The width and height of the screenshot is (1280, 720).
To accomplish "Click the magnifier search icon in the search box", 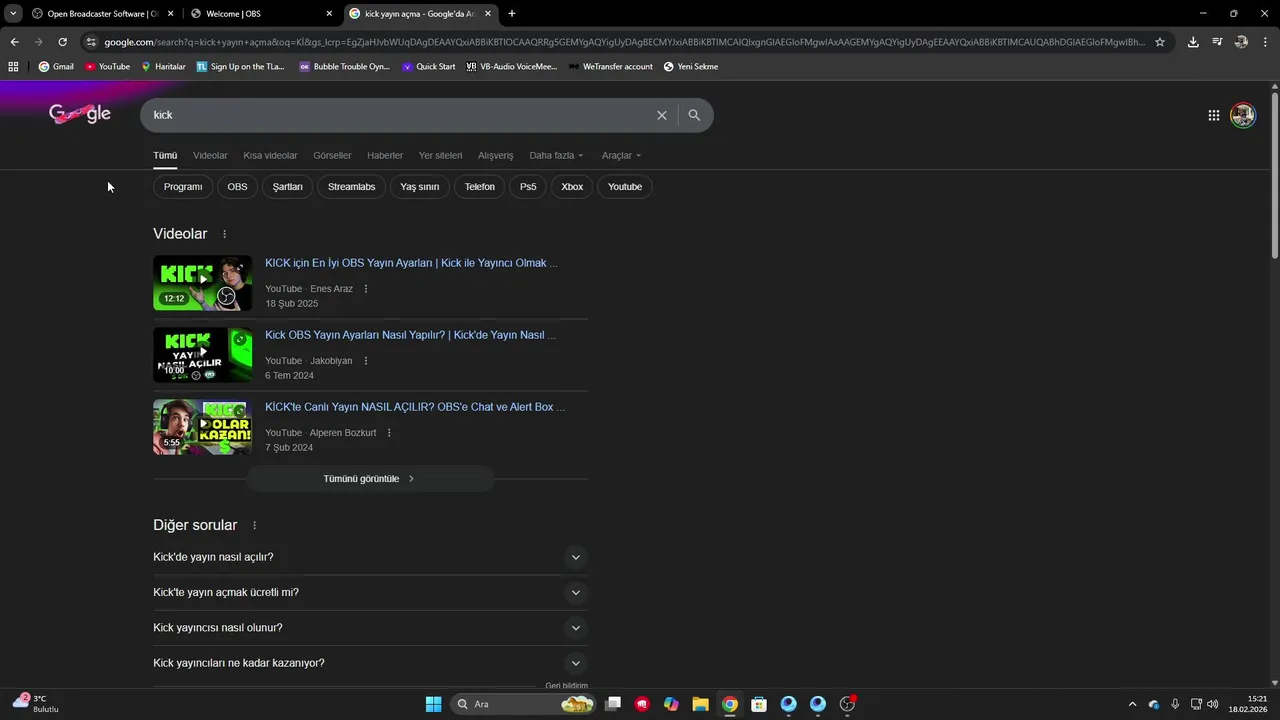I will pyautogui.click(x=694, y=115).
